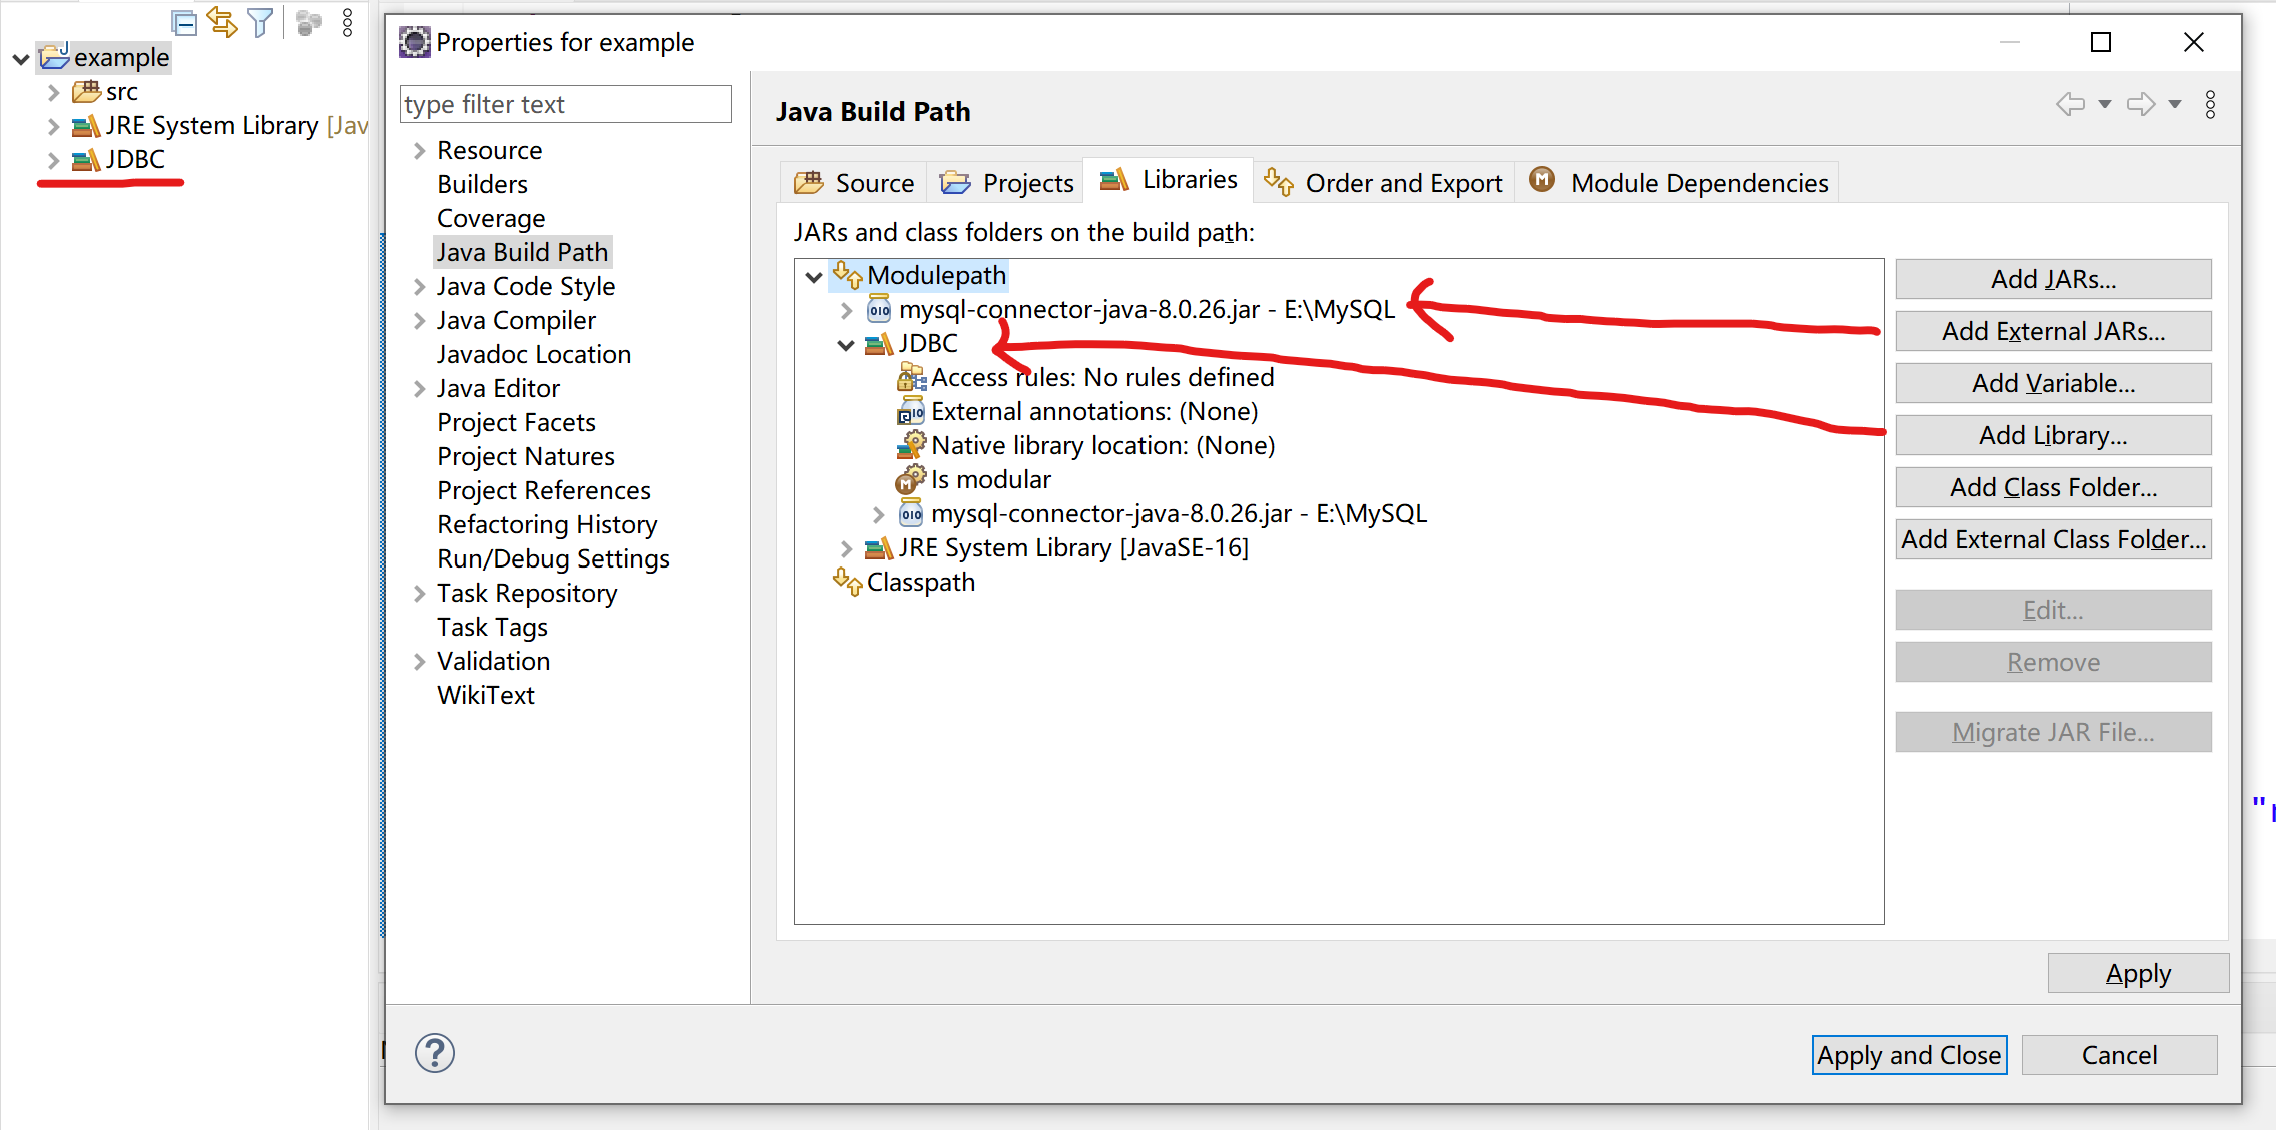
Task: Click the three-dot view menu in Properties dialog
Action: 2211,104
